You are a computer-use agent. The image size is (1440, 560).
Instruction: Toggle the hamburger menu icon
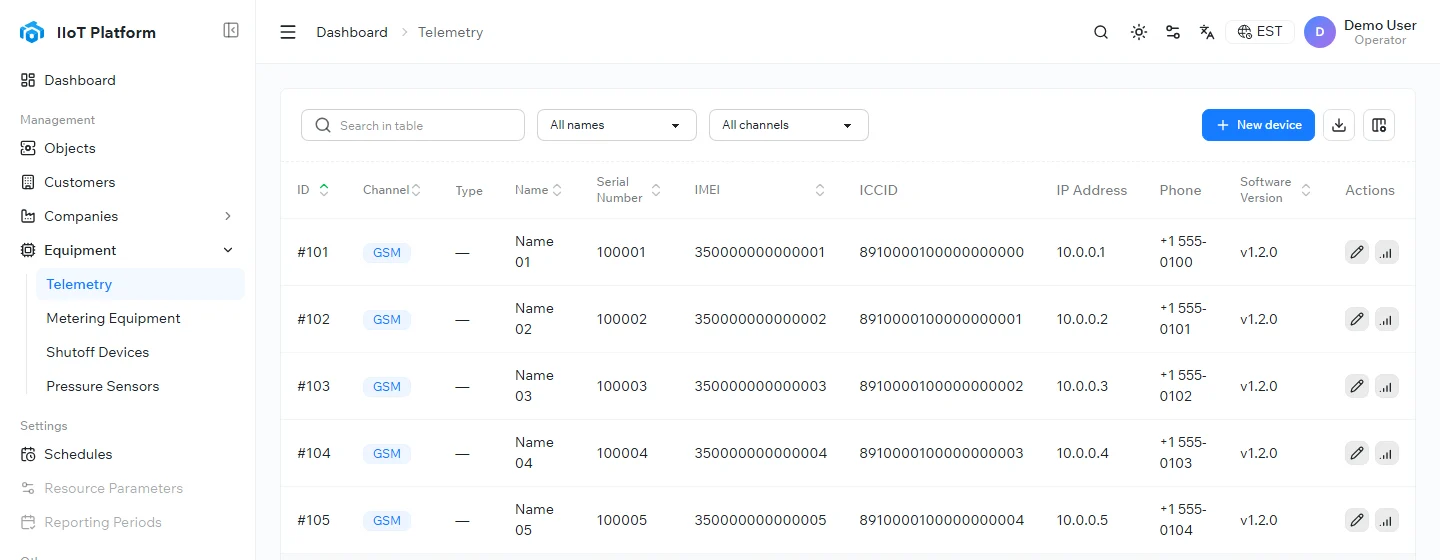pyautogui.click(x=288, y=32)
